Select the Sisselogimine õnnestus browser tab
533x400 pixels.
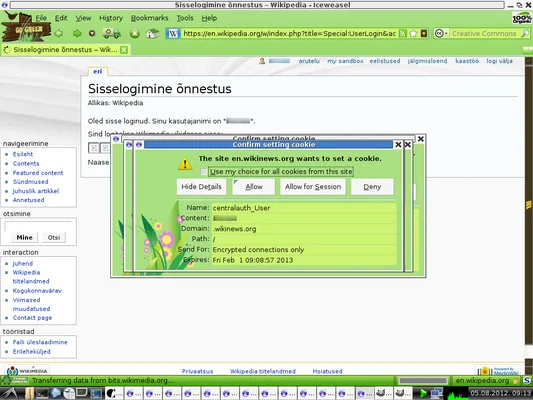tap(65, 50)
